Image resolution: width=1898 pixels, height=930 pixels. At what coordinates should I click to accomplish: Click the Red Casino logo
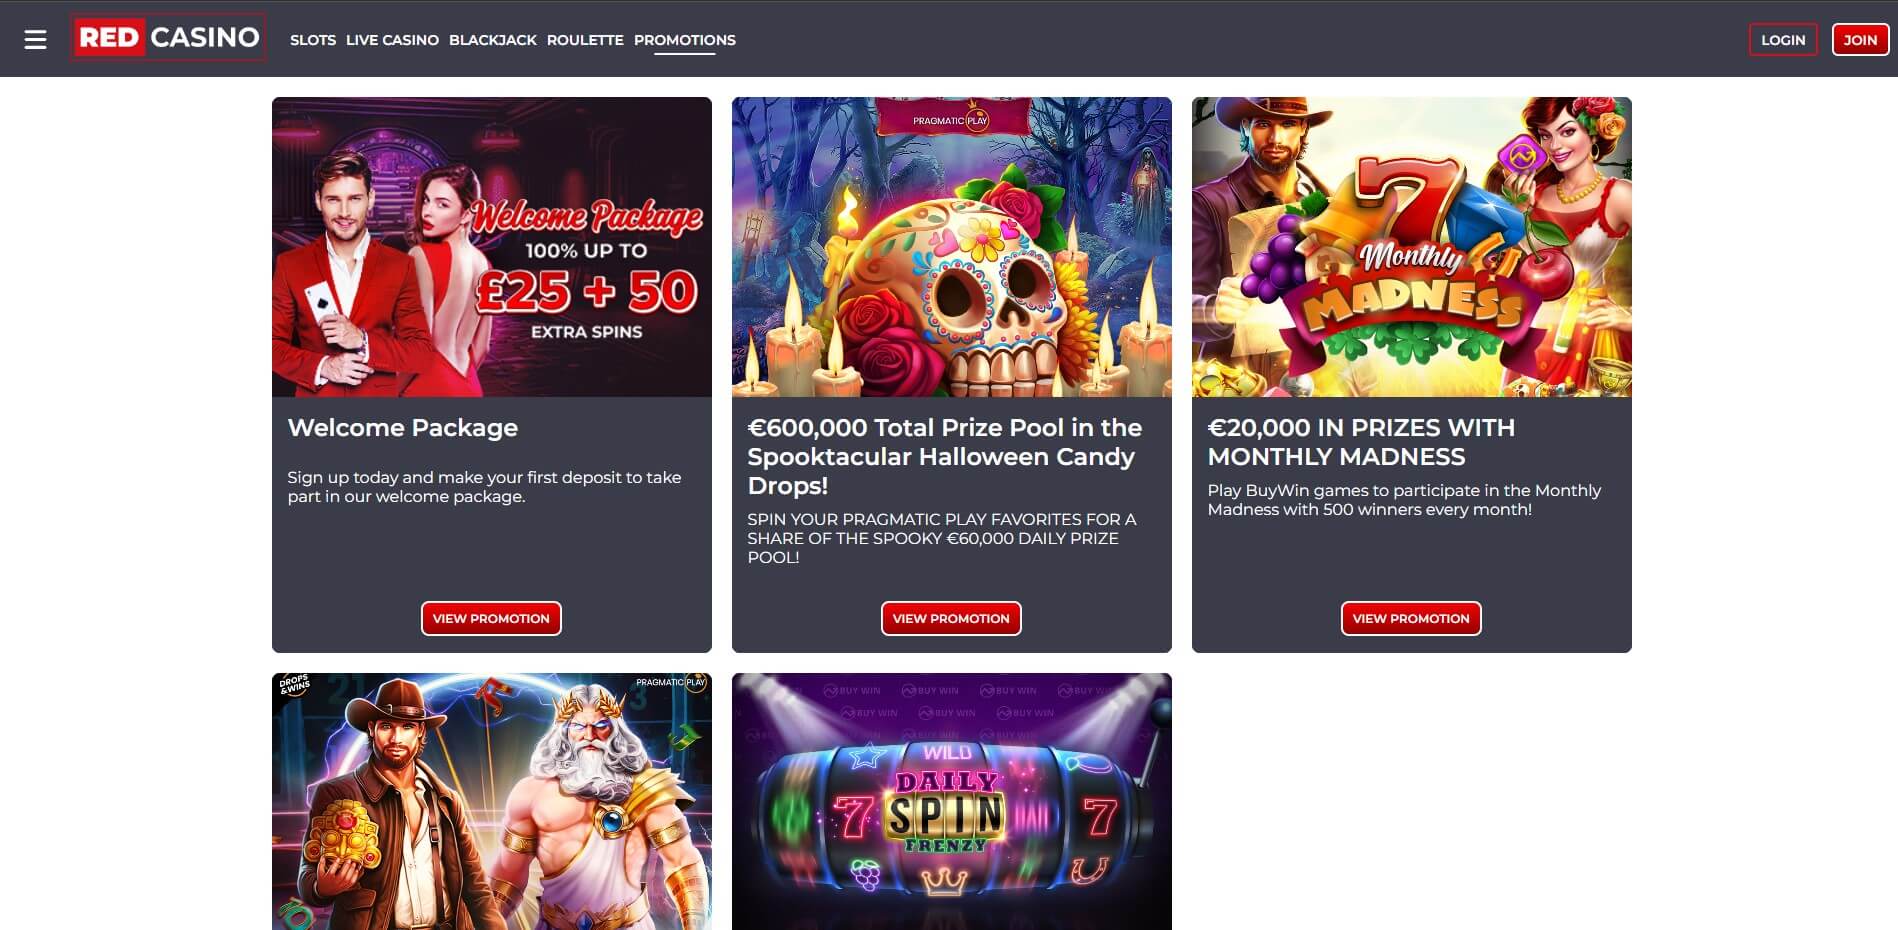[x=168, y=38]
